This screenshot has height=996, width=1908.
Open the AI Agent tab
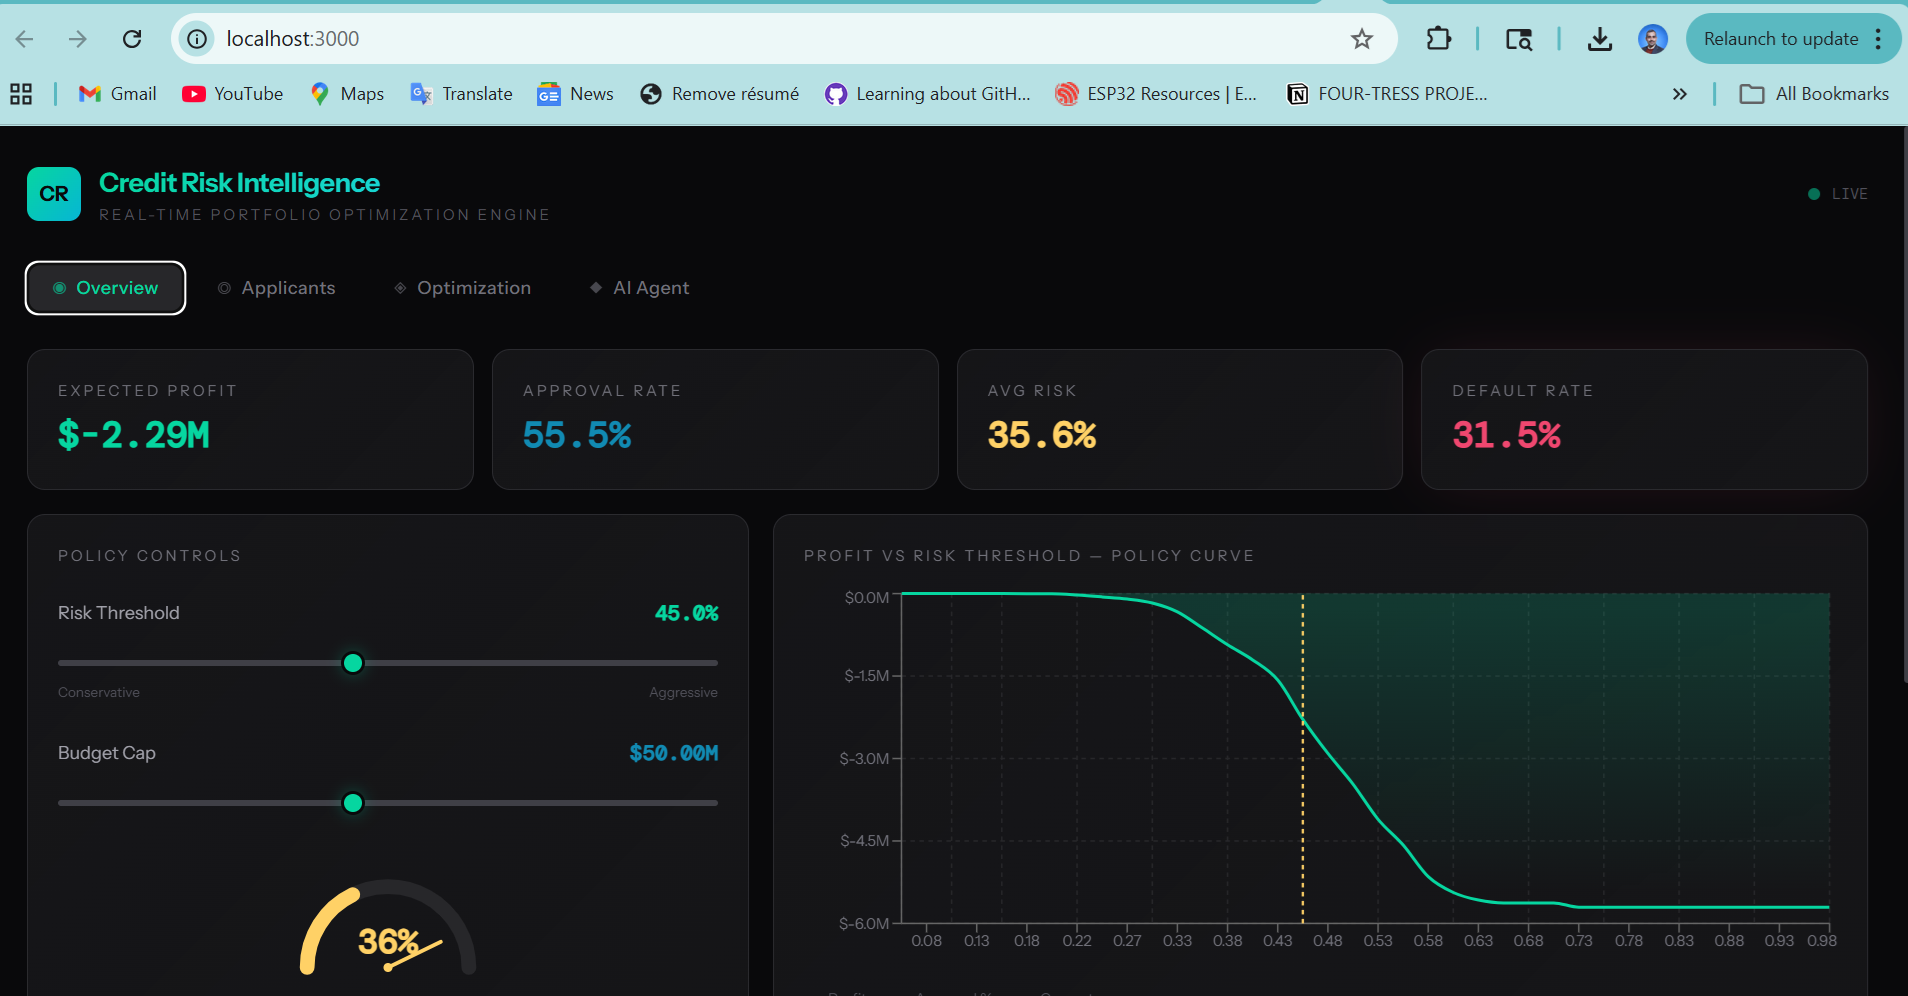640,288
